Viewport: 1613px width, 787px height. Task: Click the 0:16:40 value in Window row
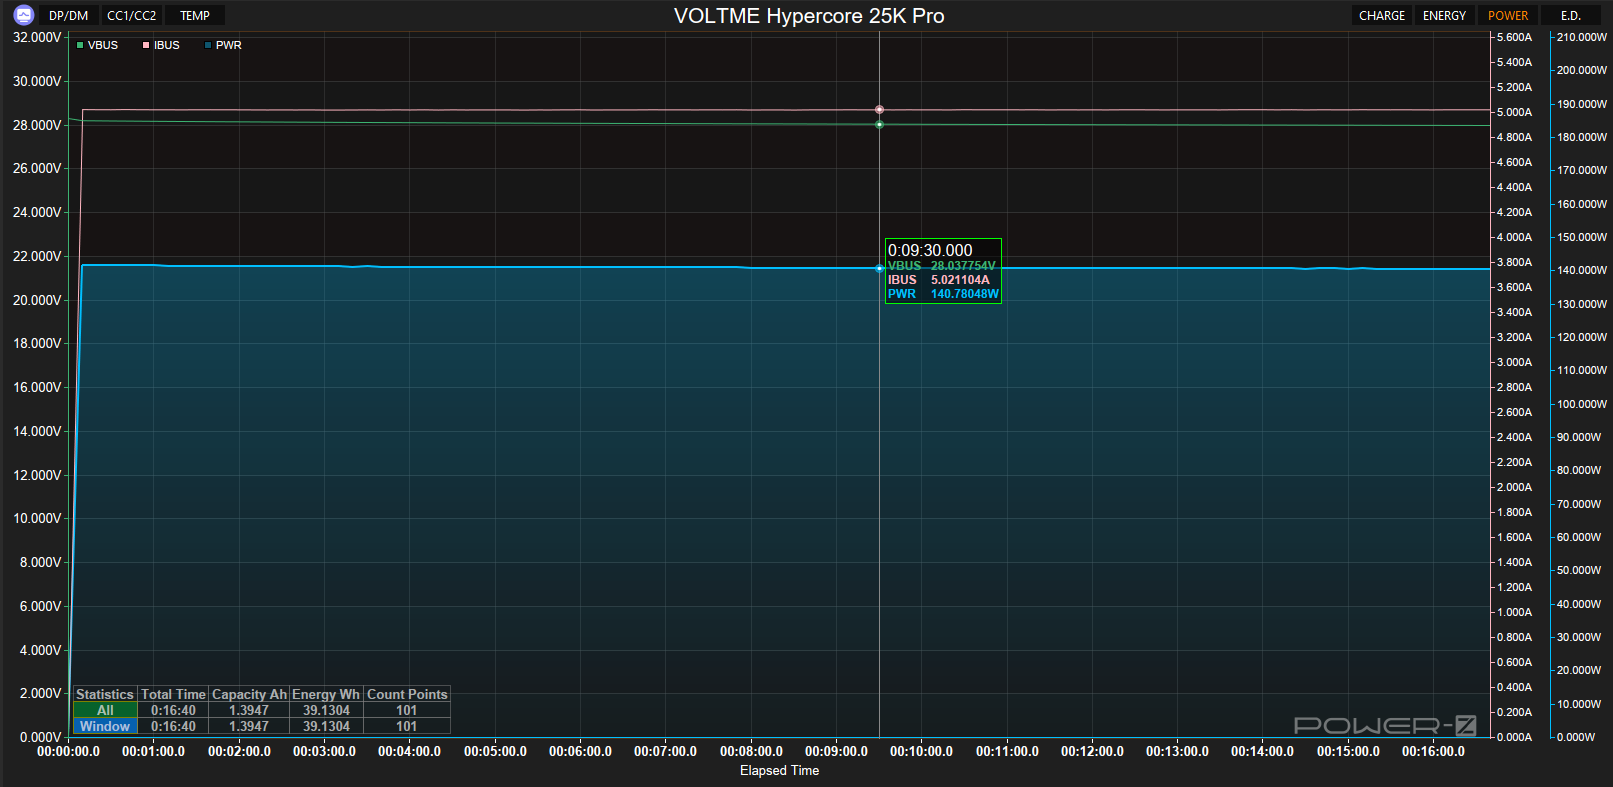pyautogui.click(x=174, y=726)
